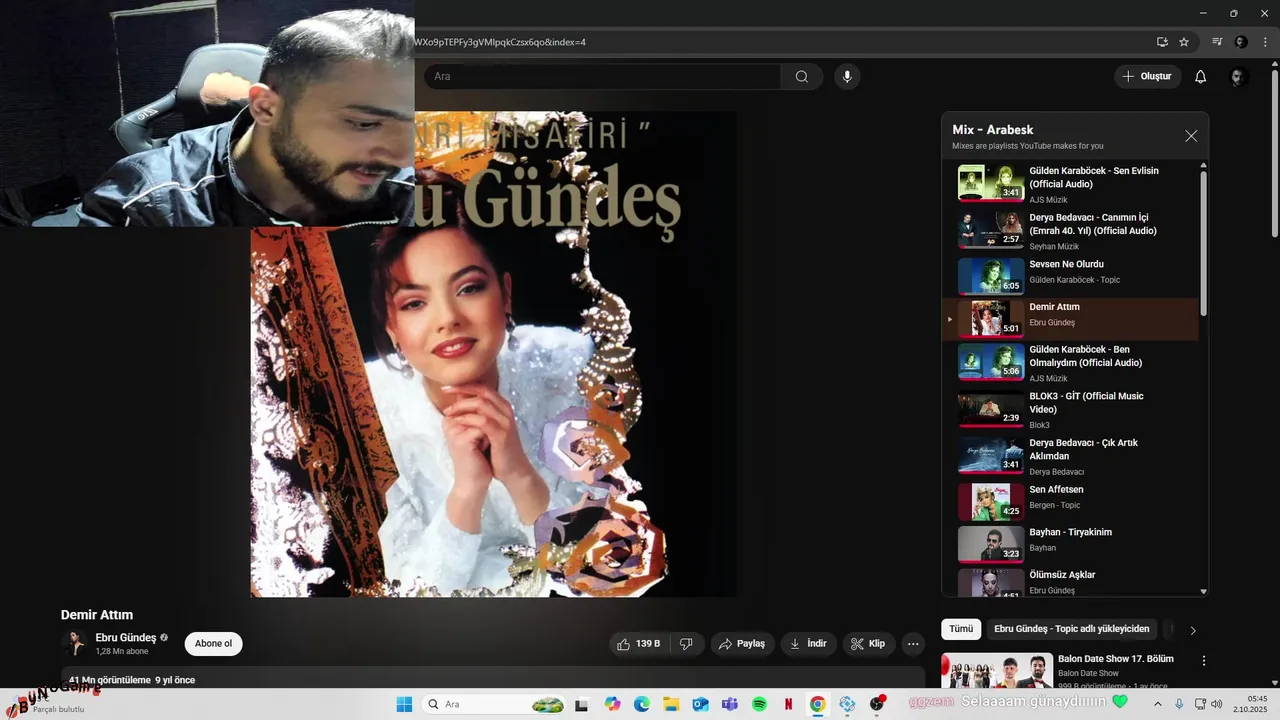Image resolution: width=1280 pixels, height=720 pixels.
Task: Open Chrome three-dot menu
Action: 1265,42
